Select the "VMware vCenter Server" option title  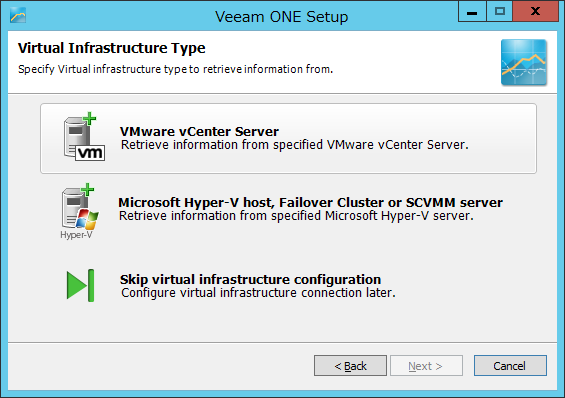[x=199, y=131]
